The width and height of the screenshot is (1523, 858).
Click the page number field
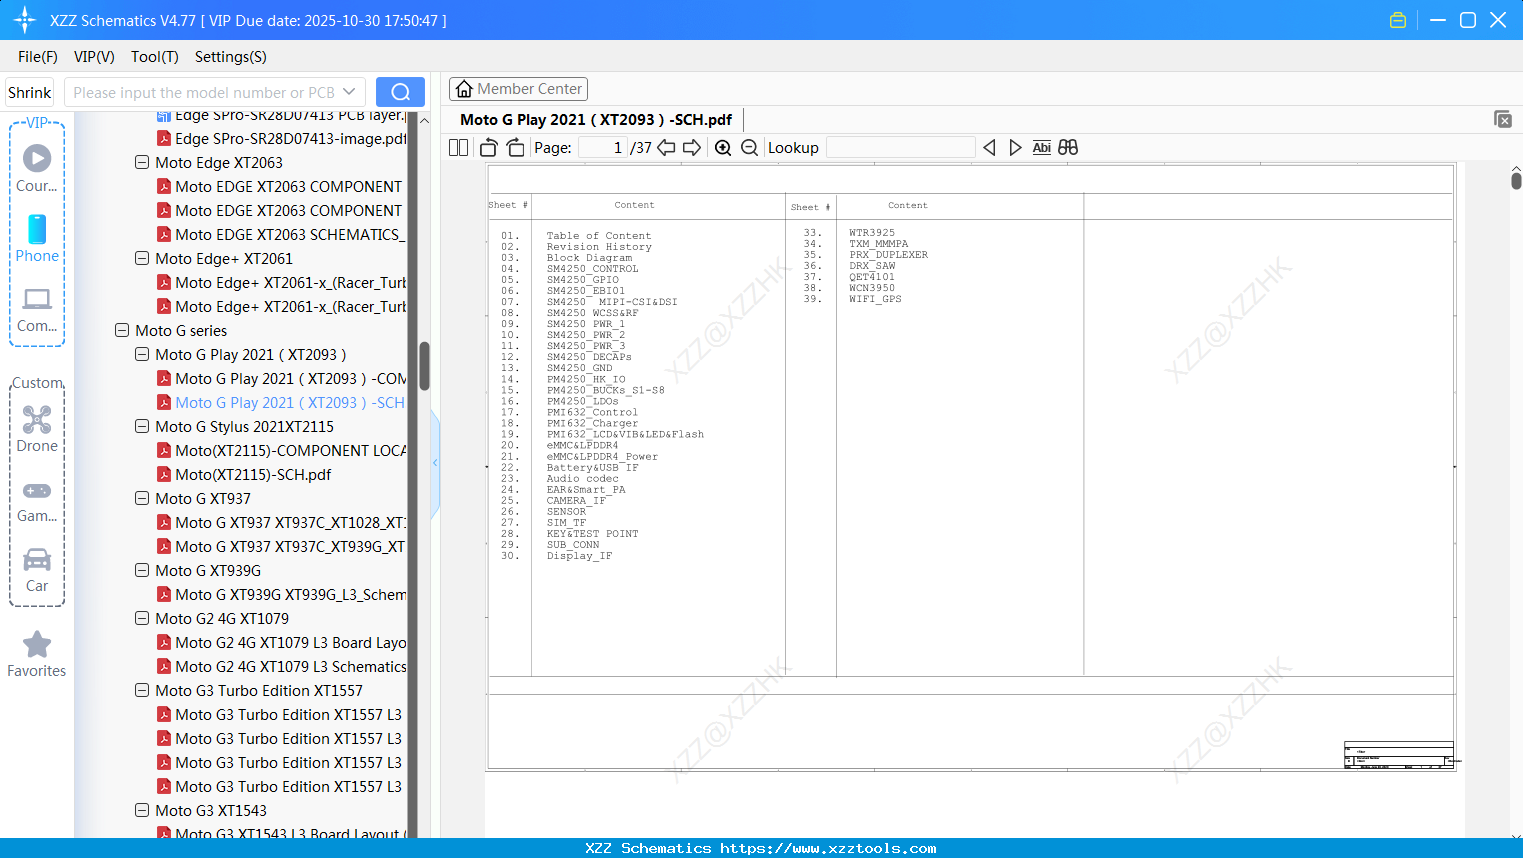point(602,148)
